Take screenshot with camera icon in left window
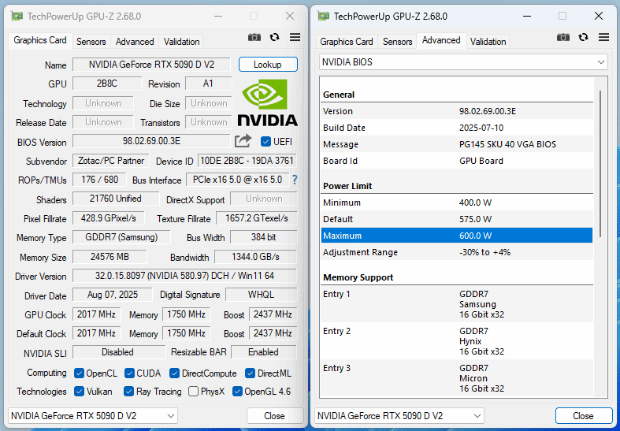This screenshot has height=431, width=620. pyautogui.click(x=254, y=37)
